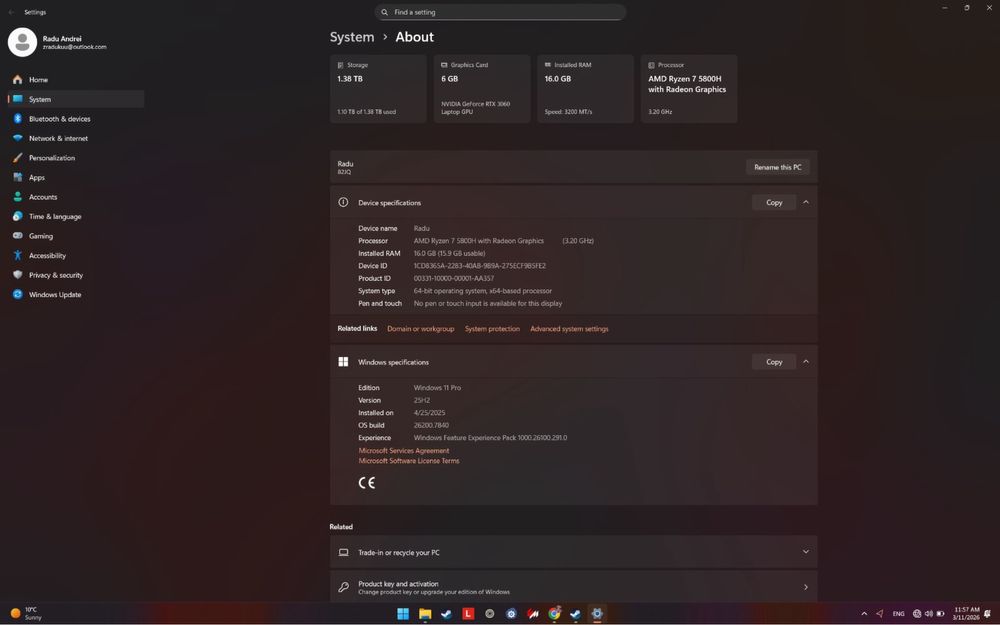Click the location arrow tray icon

pyautogui.click(x=880, y=614)
